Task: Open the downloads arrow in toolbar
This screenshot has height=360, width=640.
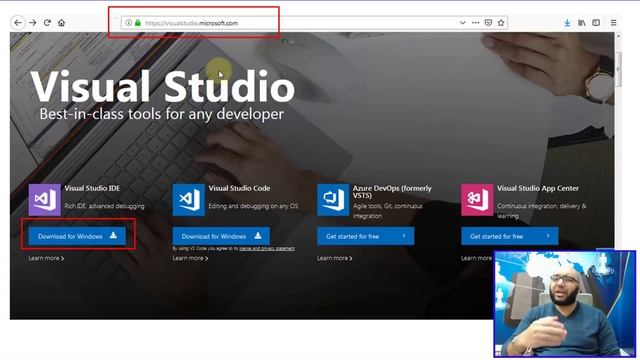Action: 567,23
